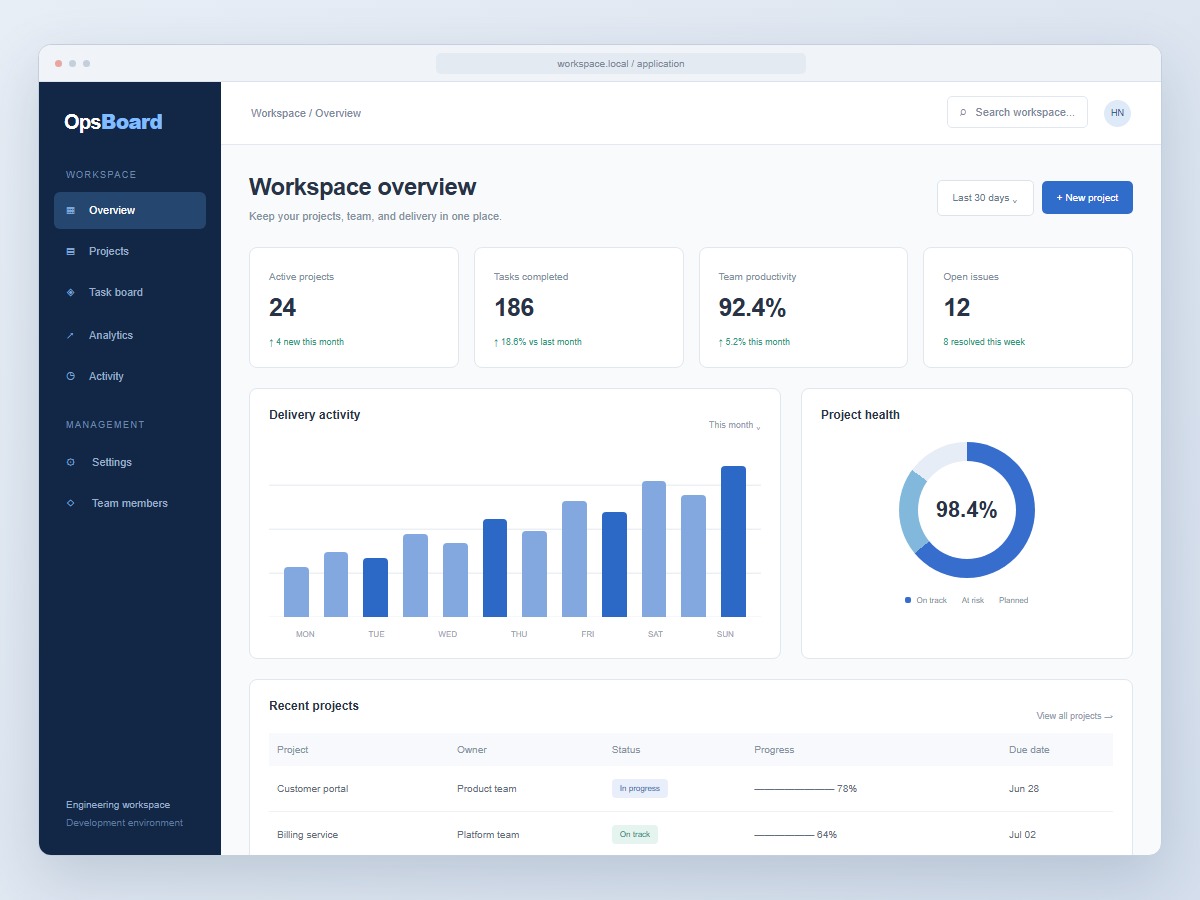The width and height of the screenshot is (1200, 900).
Task: Open the Customer portal project row
Action: (691, 789)
